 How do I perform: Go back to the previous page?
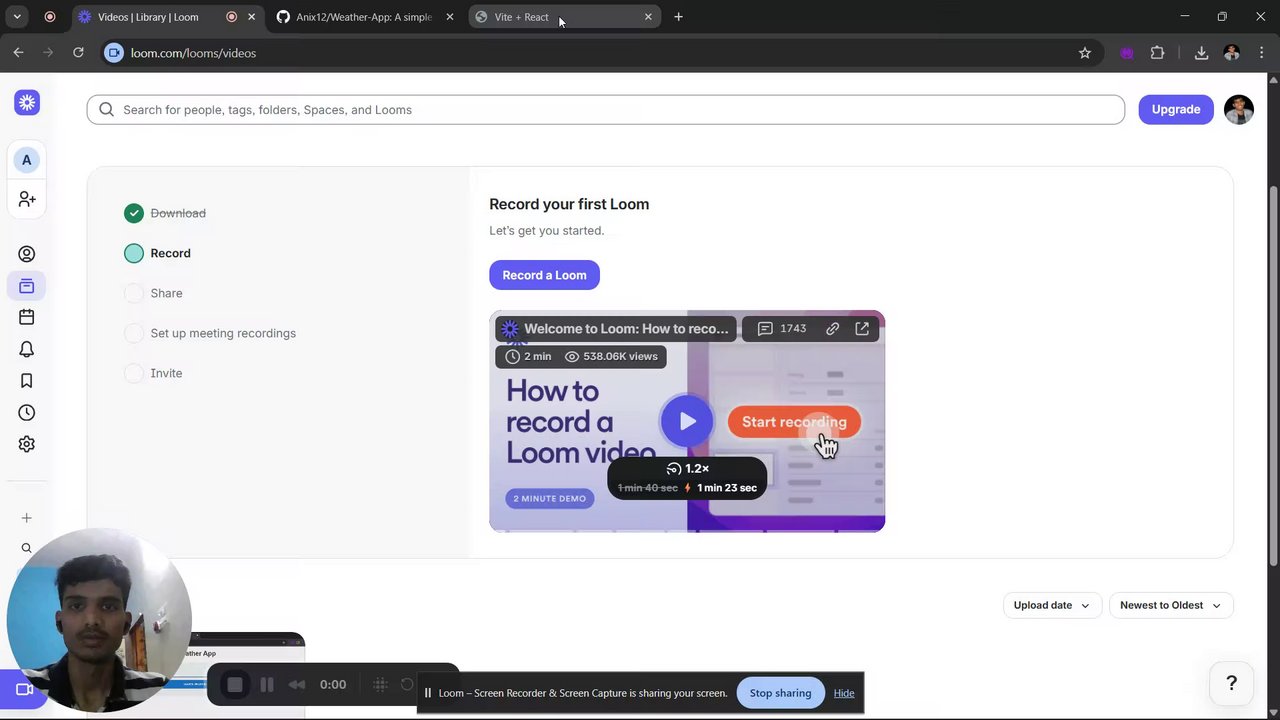18,53
